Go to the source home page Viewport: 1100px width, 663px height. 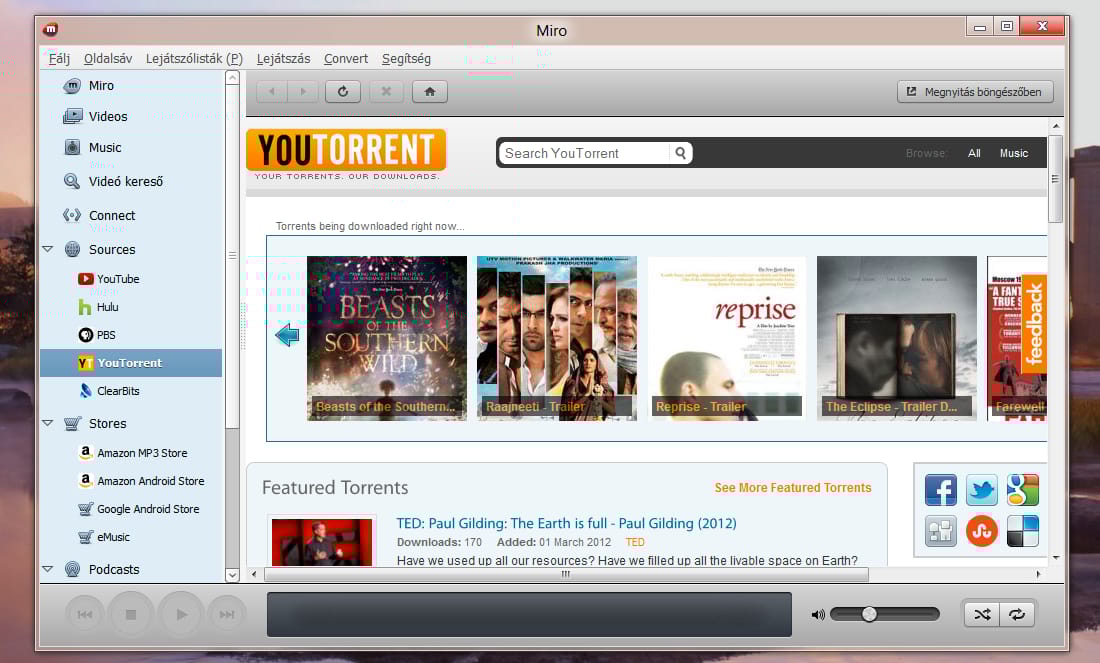[430, 91]
